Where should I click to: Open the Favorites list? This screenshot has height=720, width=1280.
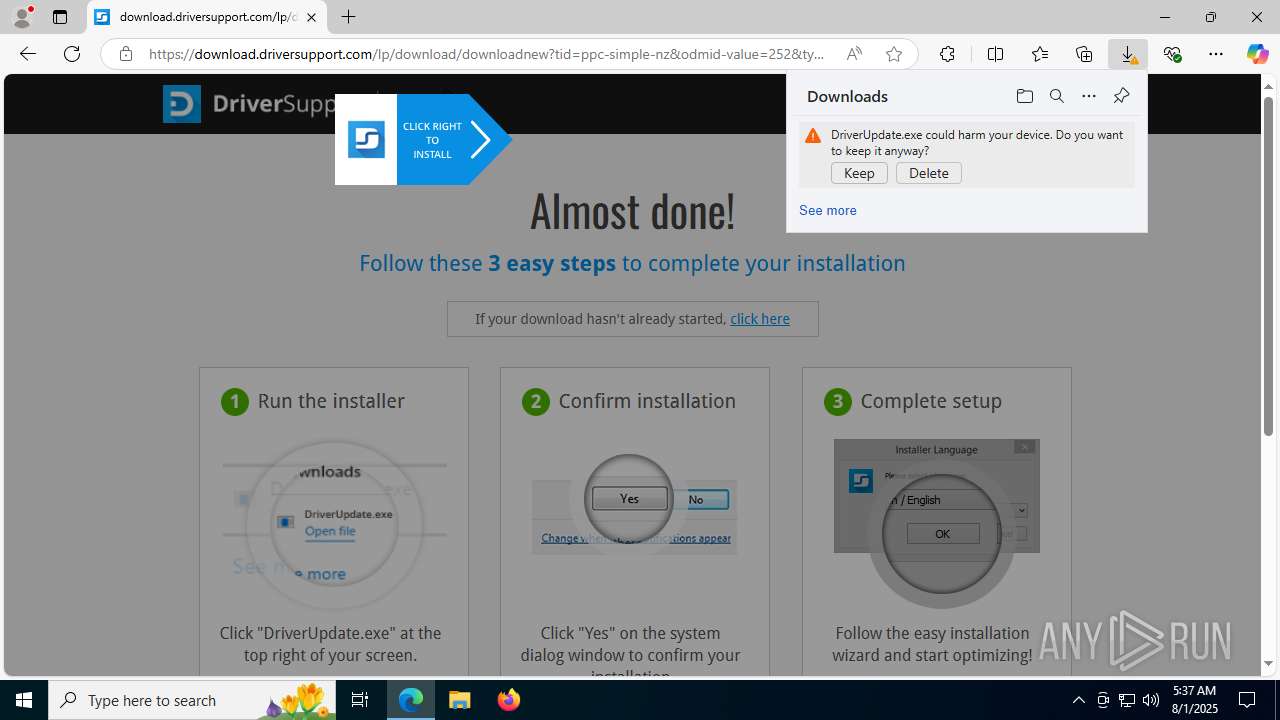[x=1040, y=54]
